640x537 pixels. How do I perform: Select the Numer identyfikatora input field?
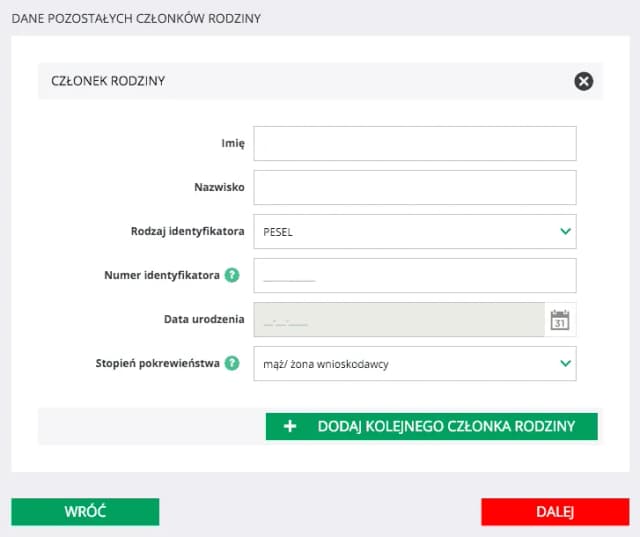[415, 276]
